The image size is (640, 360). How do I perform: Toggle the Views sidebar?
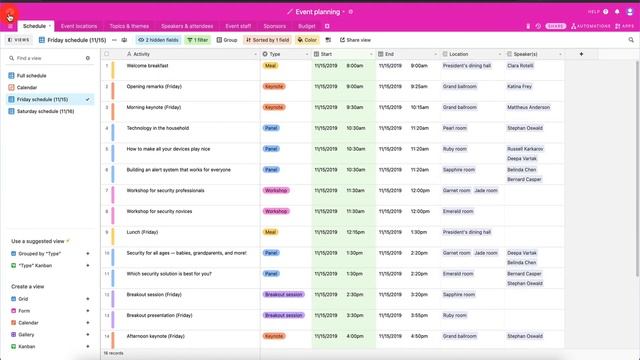point(19,40)
